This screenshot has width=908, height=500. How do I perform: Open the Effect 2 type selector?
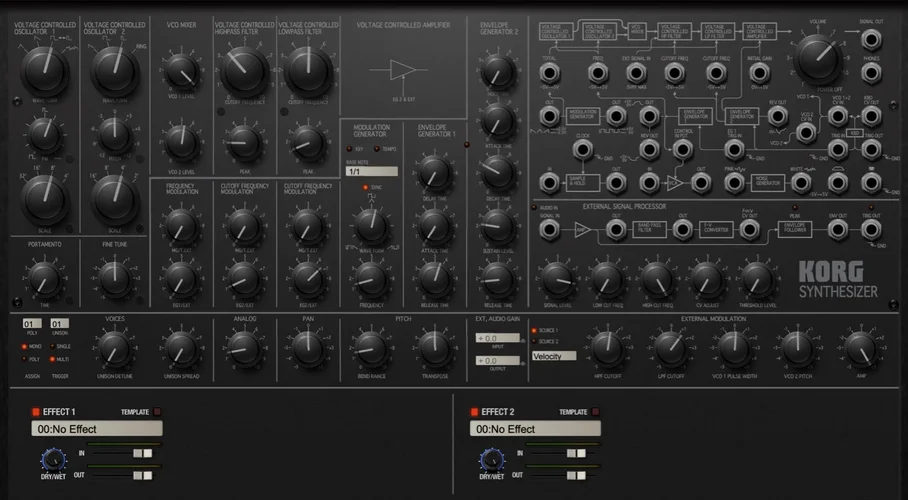pyautogui.click(x=534, y=429)
